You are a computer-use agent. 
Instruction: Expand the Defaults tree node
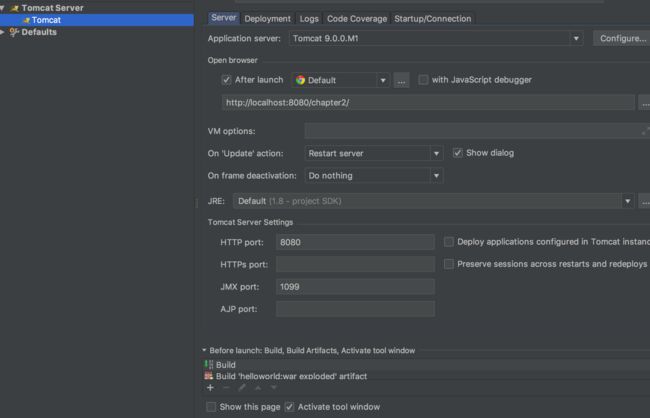click(2, 32)
